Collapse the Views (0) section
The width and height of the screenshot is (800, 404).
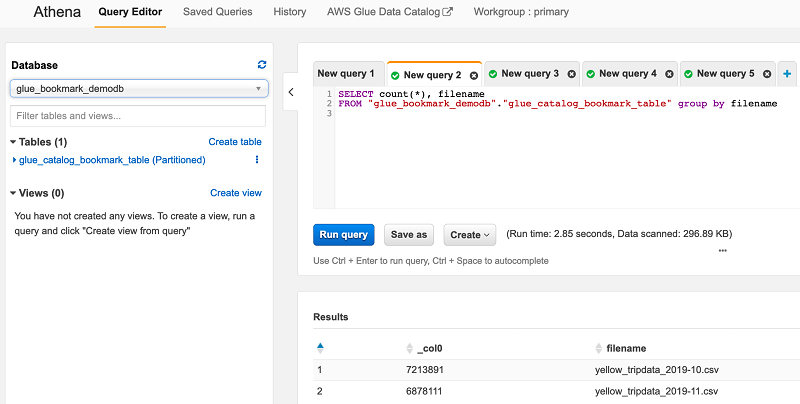click(x=12, y=193)
